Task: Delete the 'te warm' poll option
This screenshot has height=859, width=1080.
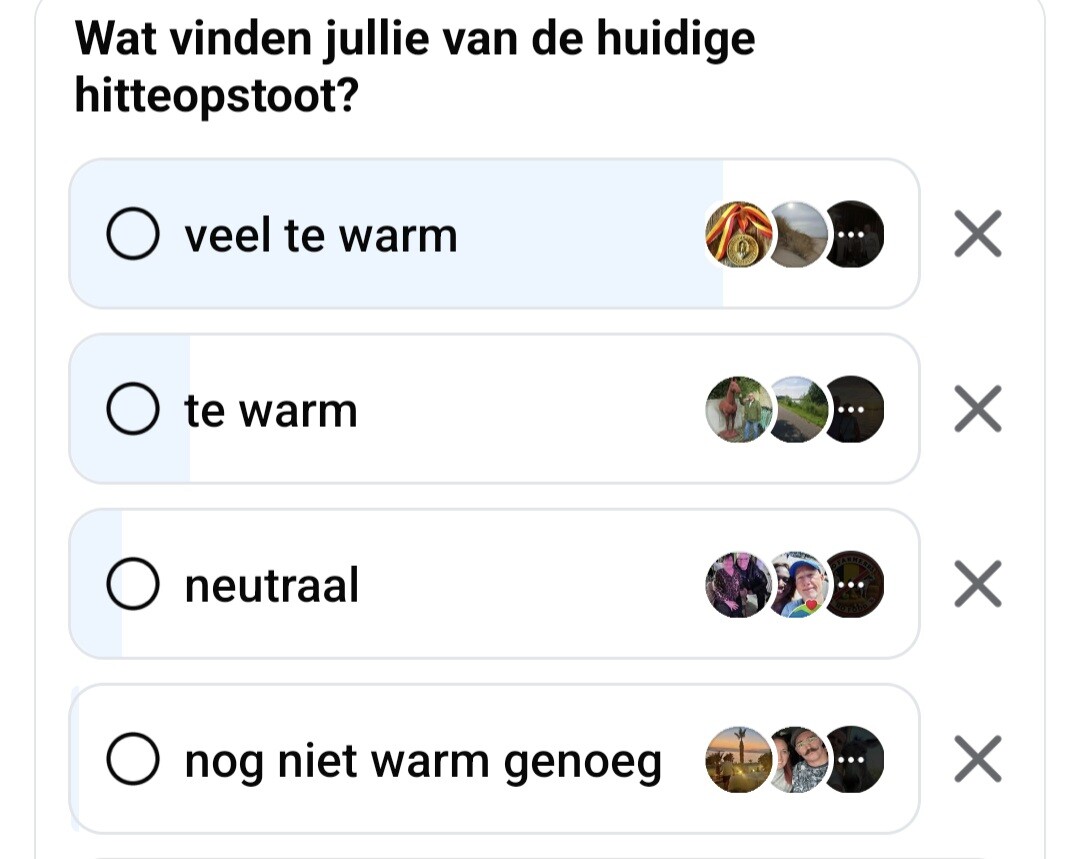Action: [977, 410]
